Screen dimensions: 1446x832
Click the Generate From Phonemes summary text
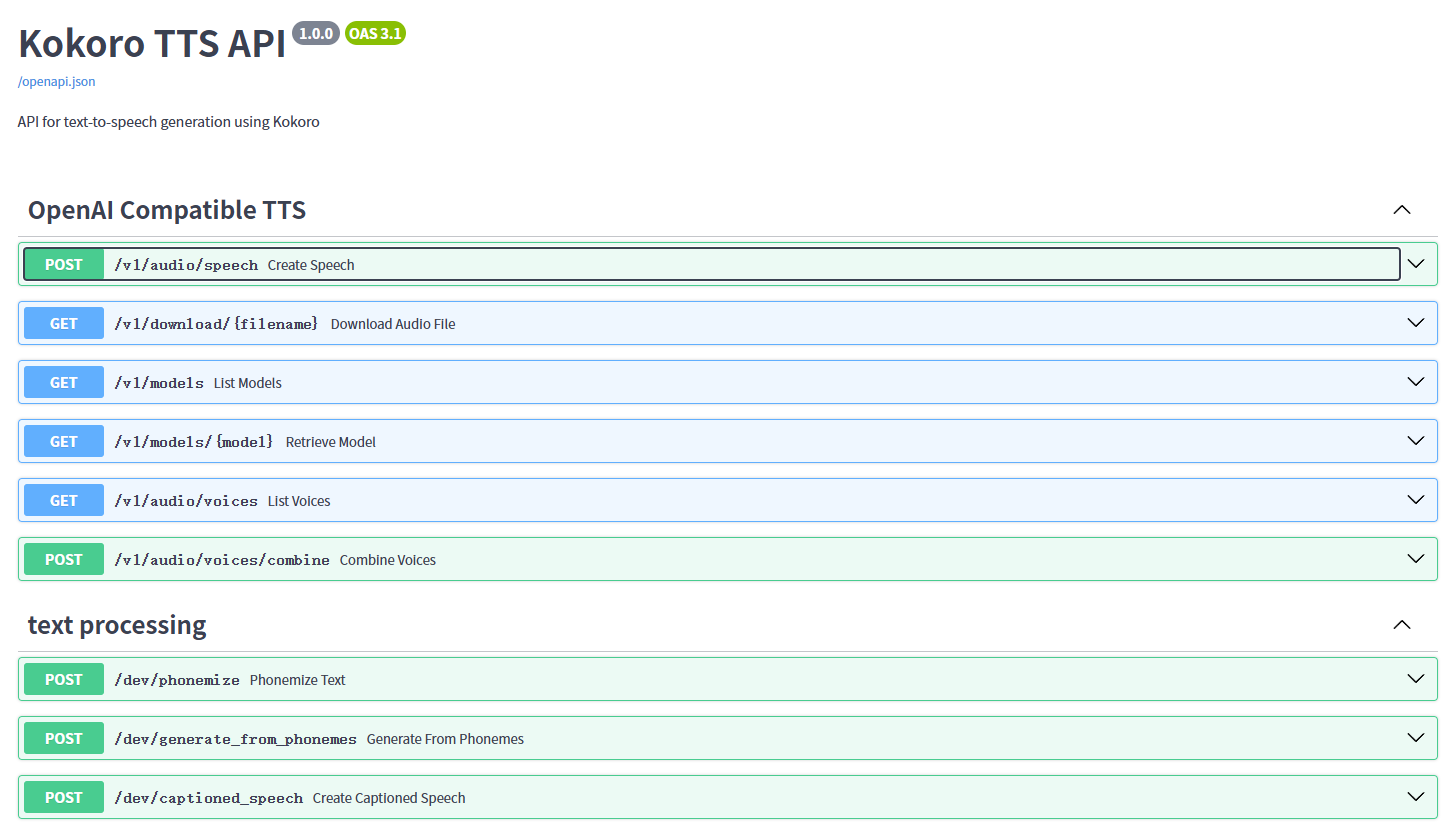[x=445, y=739]
